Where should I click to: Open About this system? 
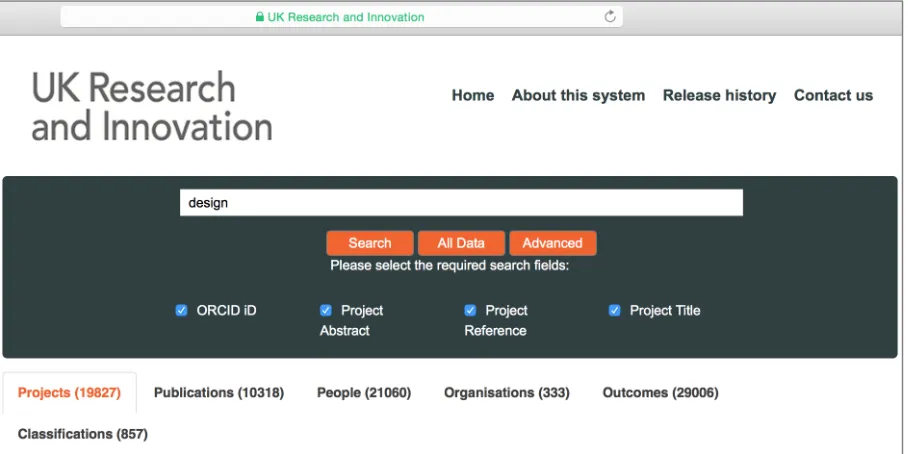pos(579,96)
